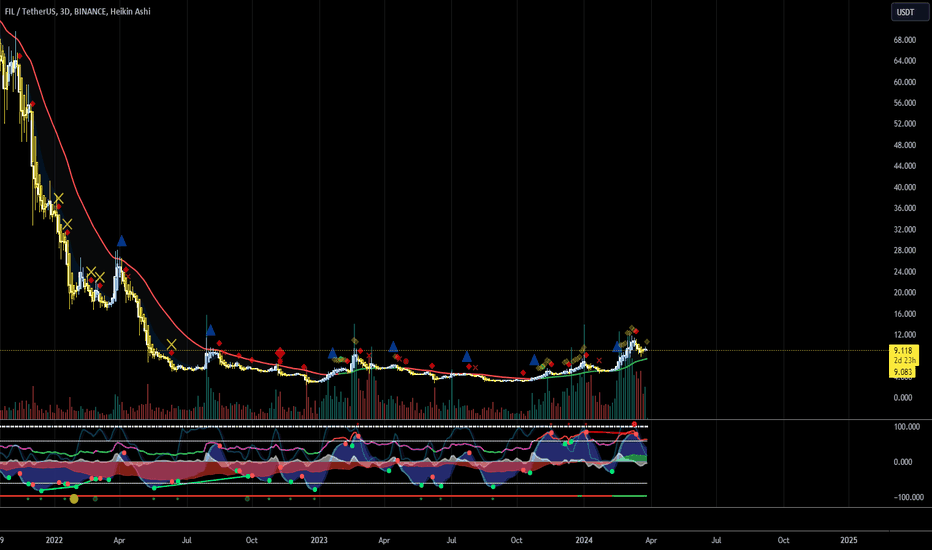Viewport: 932px width, 550px height.
Task: Click the 24.000 price axis label
Action: [904, 272]
